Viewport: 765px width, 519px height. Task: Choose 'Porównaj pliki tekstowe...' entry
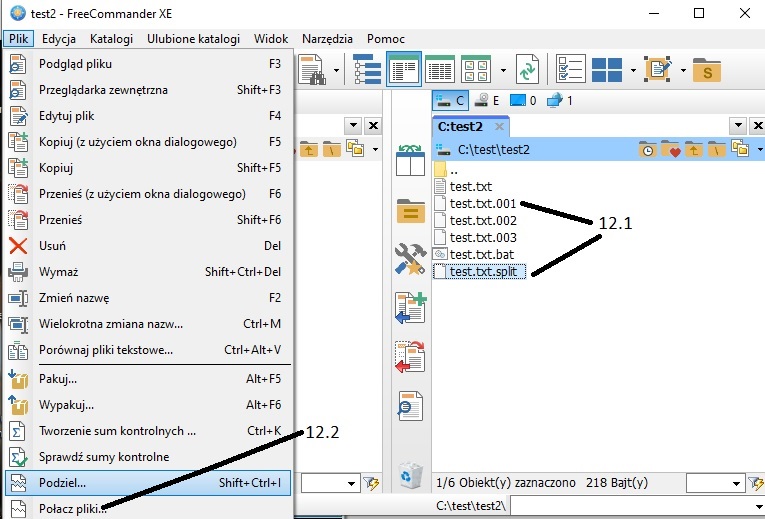pyautogui.click(x=148, y=350)
